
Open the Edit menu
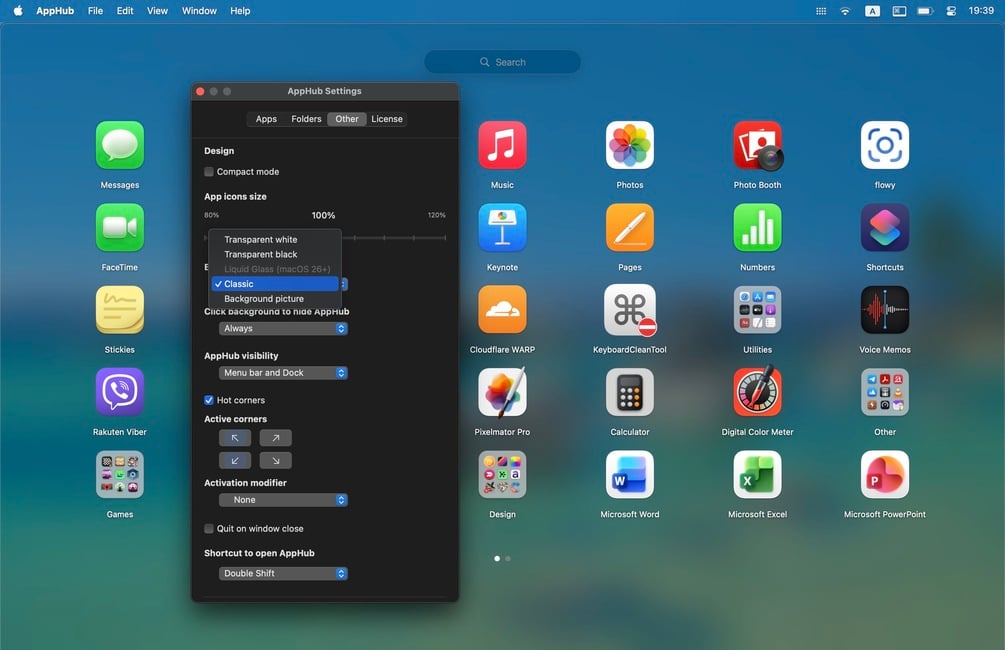(x=125, y=11)
